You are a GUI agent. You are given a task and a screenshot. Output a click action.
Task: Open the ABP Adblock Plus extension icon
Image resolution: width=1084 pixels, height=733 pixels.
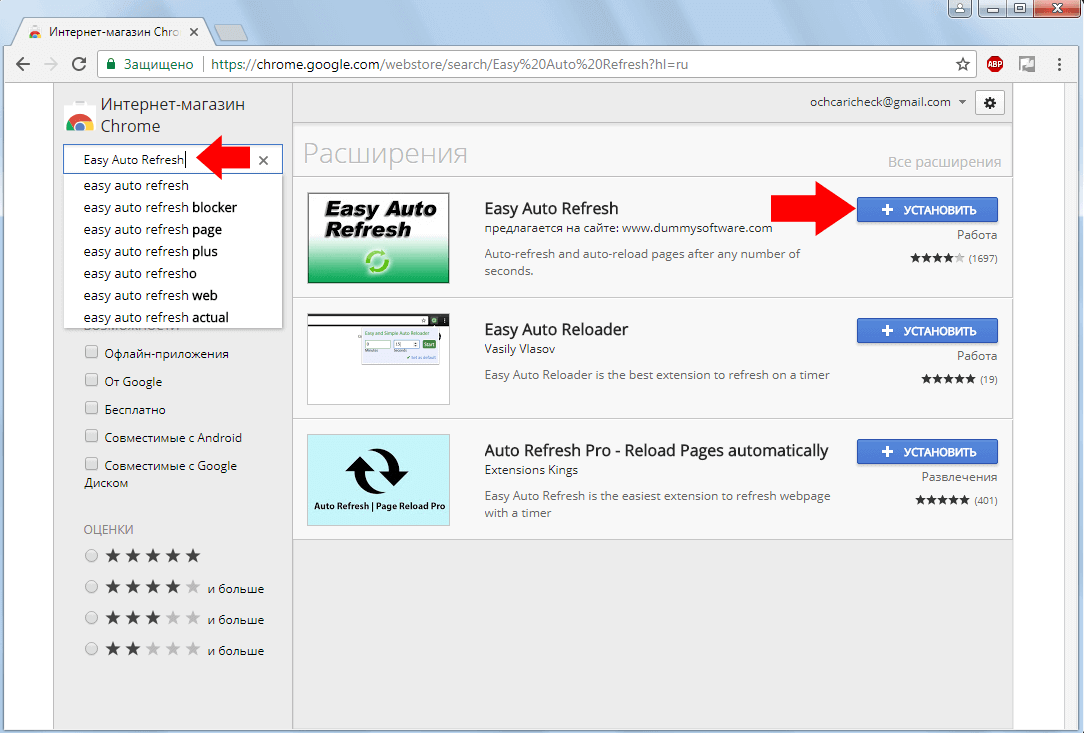(995, 64)
